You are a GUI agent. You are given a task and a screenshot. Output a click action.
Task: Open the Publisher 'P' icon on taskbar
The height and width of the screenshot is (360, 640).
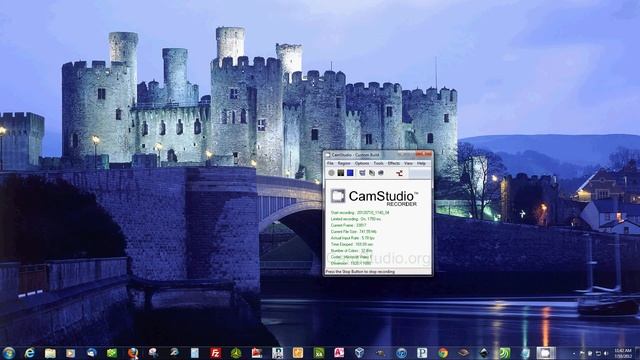tap(422, 353)
